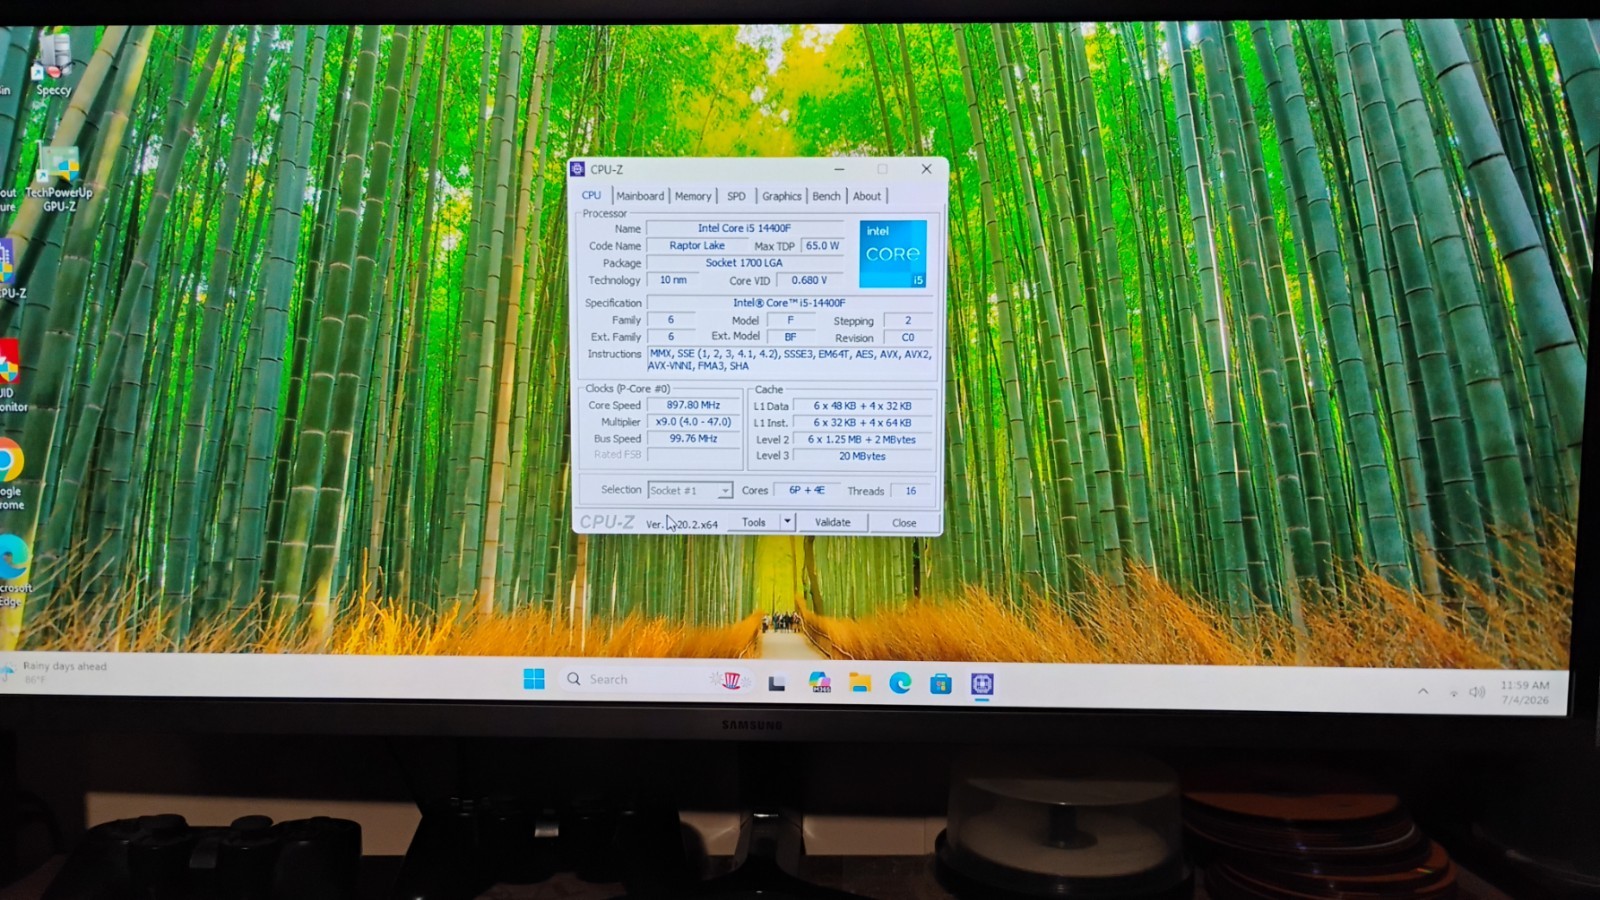This screenshot has height=900, width=1600.
Task: Close CPU-Z with the title bar X
Action: (926, 169)
